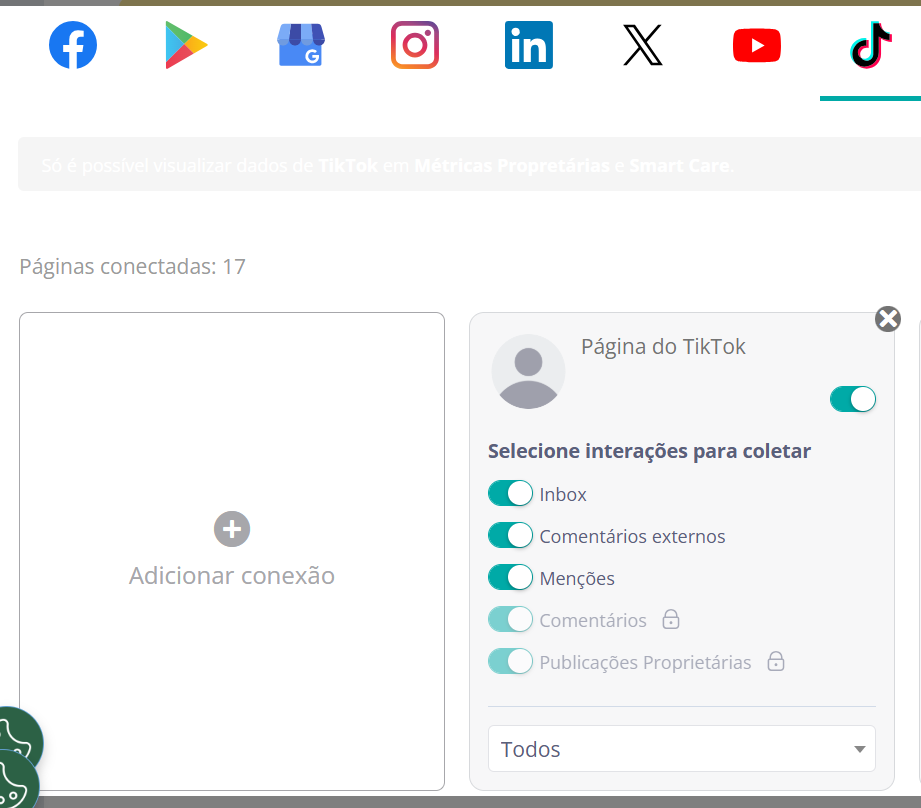Remove the TikTok page card with X

point(888,319)
